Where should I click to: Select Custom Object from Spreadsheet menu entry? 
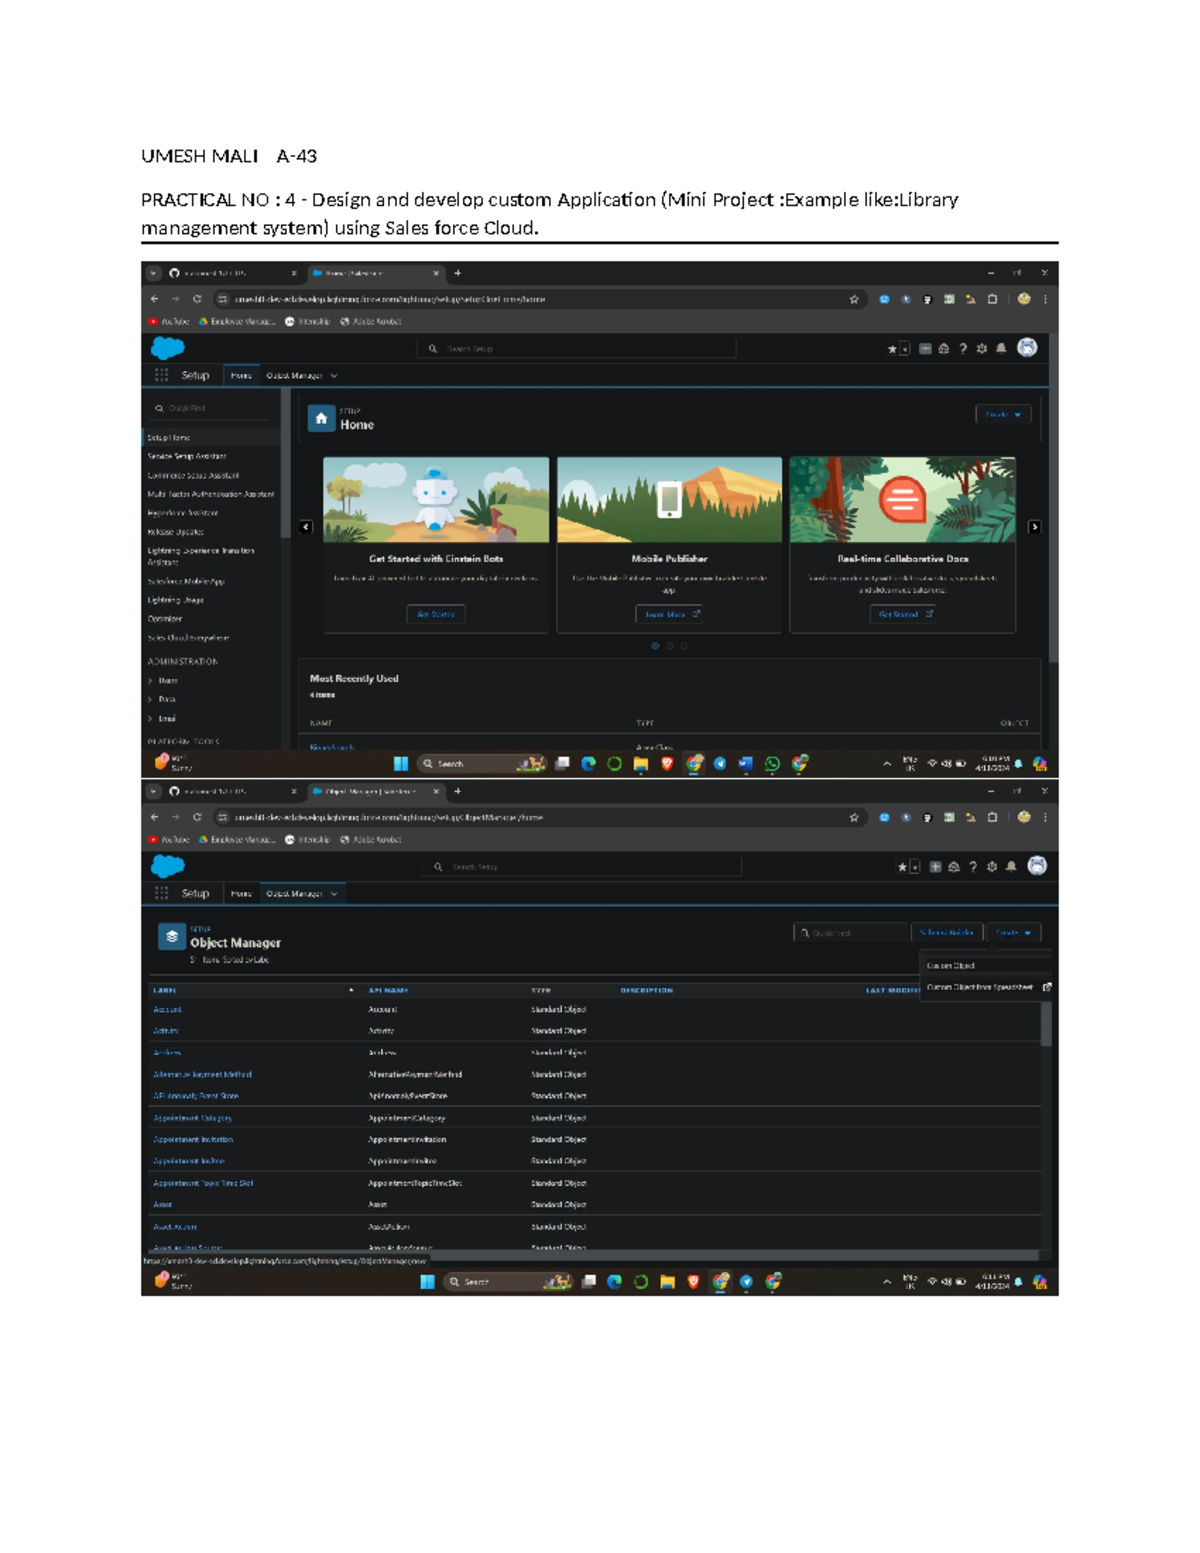(x=980, y=987)
